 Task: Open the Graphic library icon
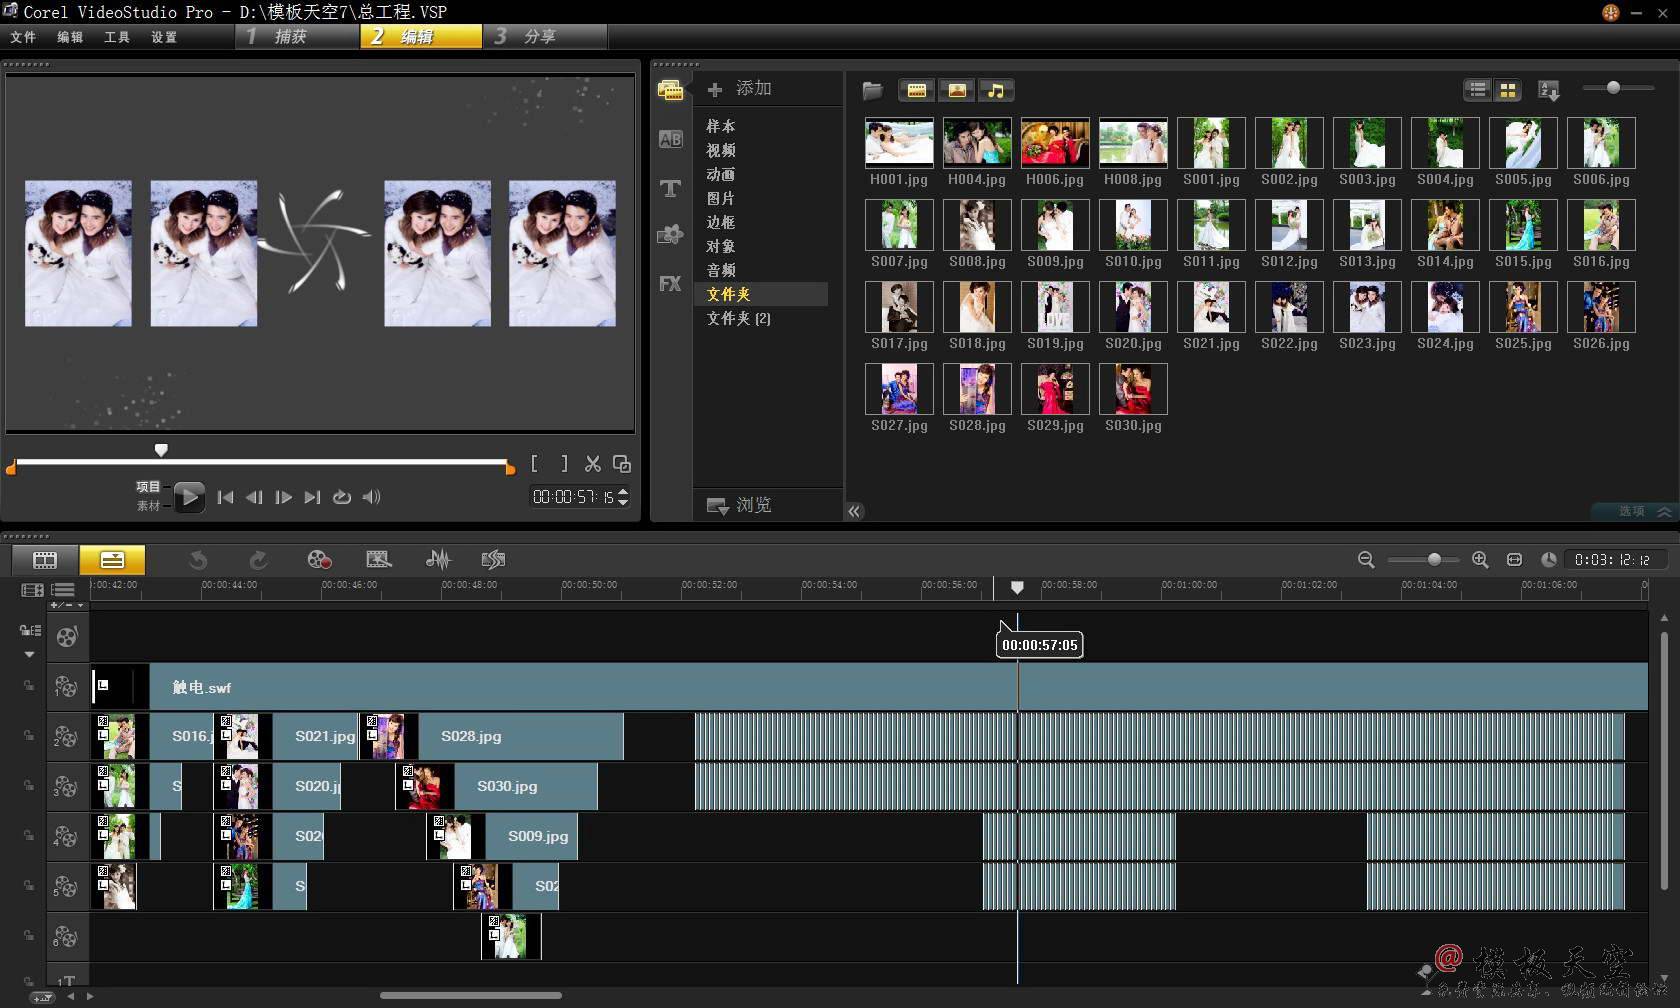pos(670,235)
